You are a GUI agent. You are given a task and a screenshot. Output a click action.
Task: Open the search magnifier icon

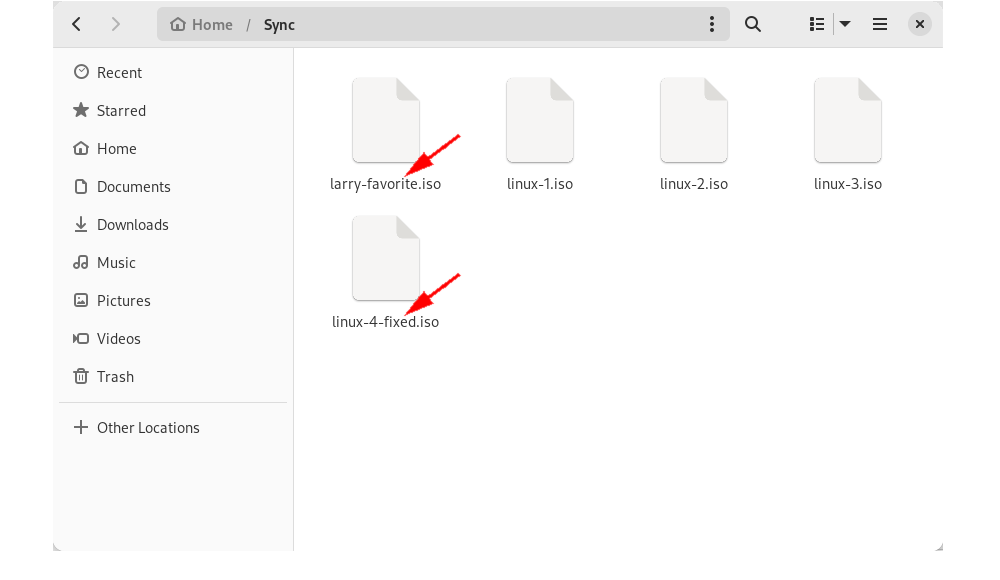pyautogui.click(x=753, y=24)
